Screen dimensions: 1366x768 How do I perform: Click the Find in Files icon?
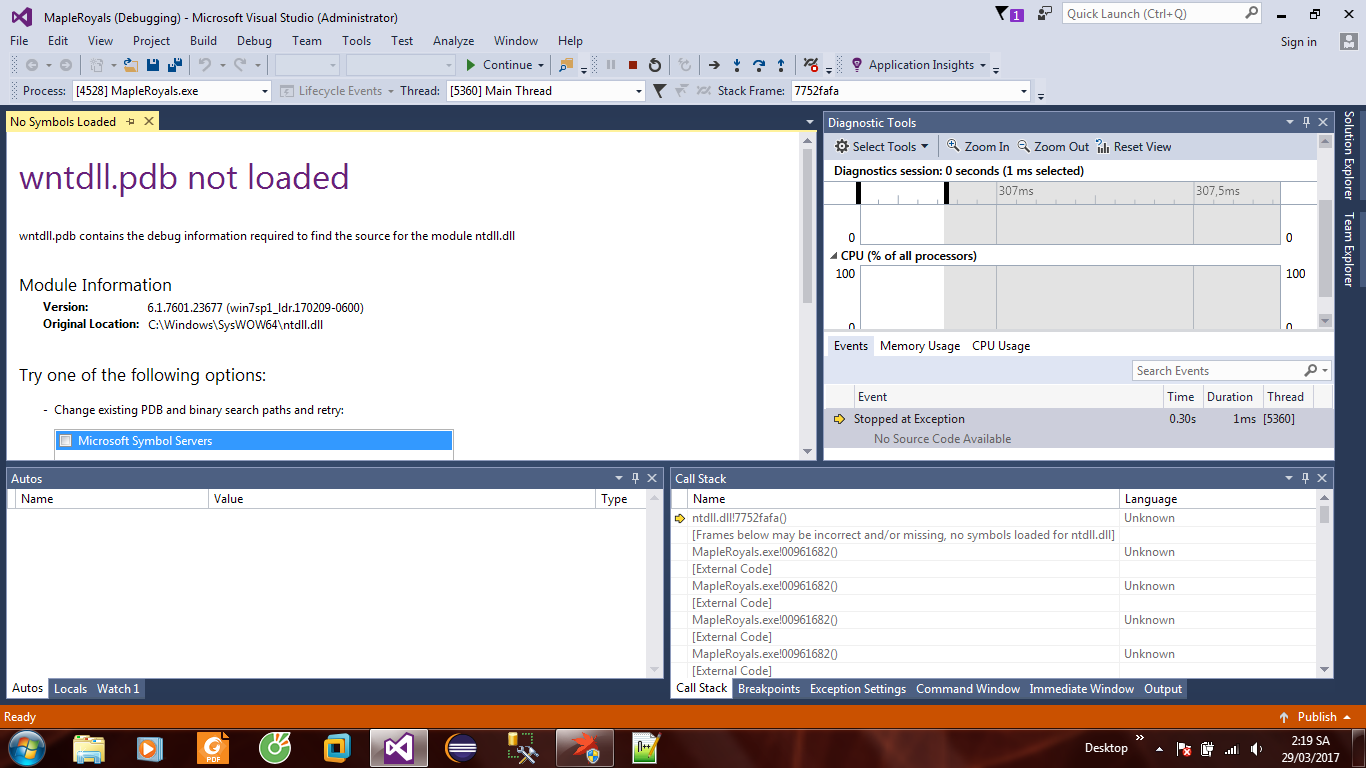(x=566, y=65)
